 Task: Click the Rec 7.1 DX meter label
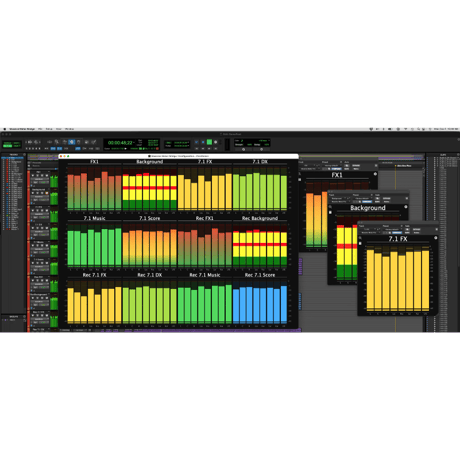tap(150, 275)
